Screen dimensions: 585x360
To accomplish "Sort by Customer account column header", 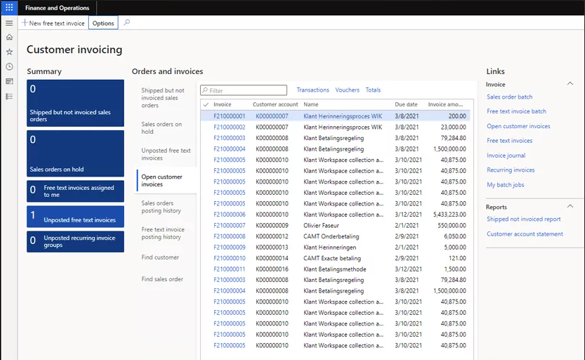I will (275, 104).
